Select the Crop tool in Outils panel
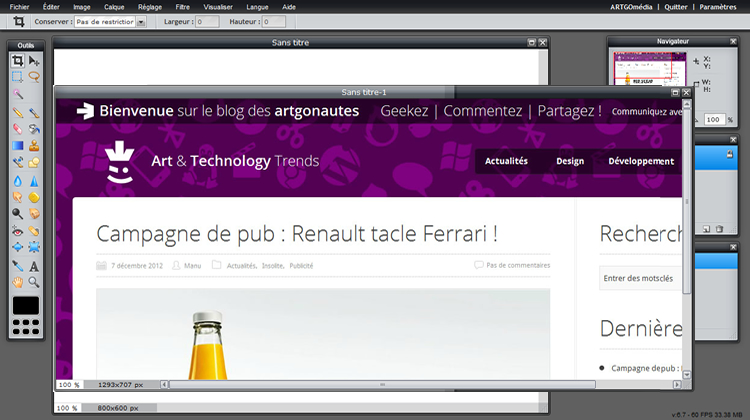Viewport: 750px width, 420px height. click(18, 61)
